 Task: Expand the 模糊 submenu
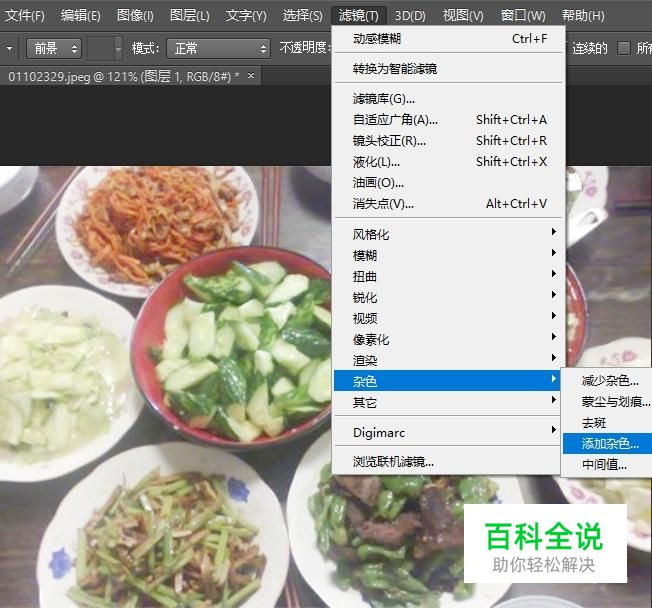(448, 255)
